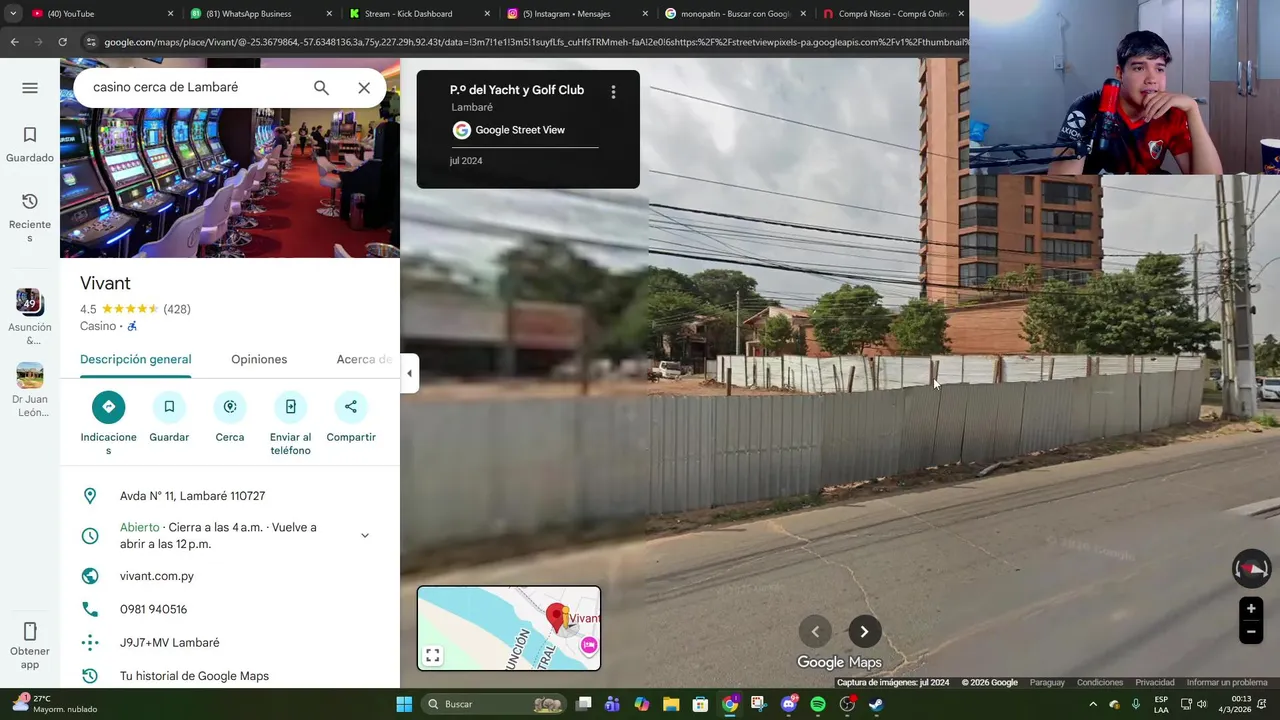Screen dimensions: 1280x720
Task: Focus the 'casino cerca de Lambaré' search field
Action: (195, 87)
